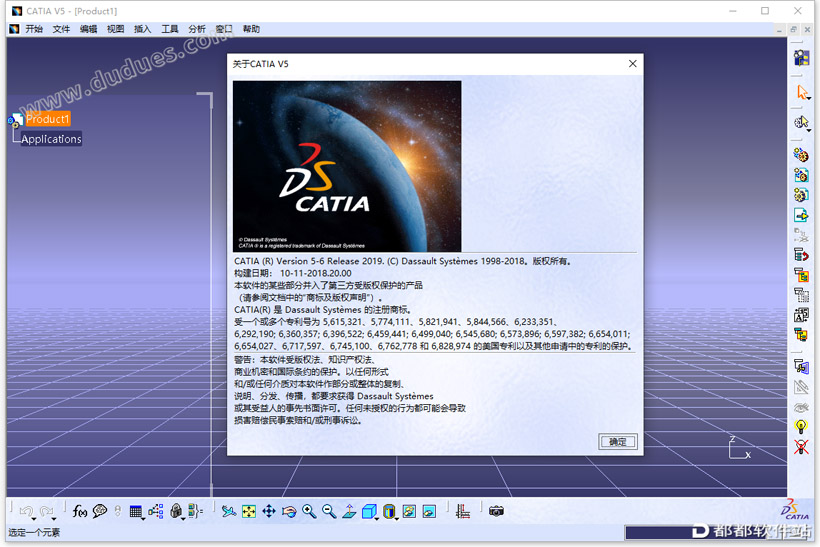Open the 编辑 menu
Screen dimensions: 820x547
88,29
